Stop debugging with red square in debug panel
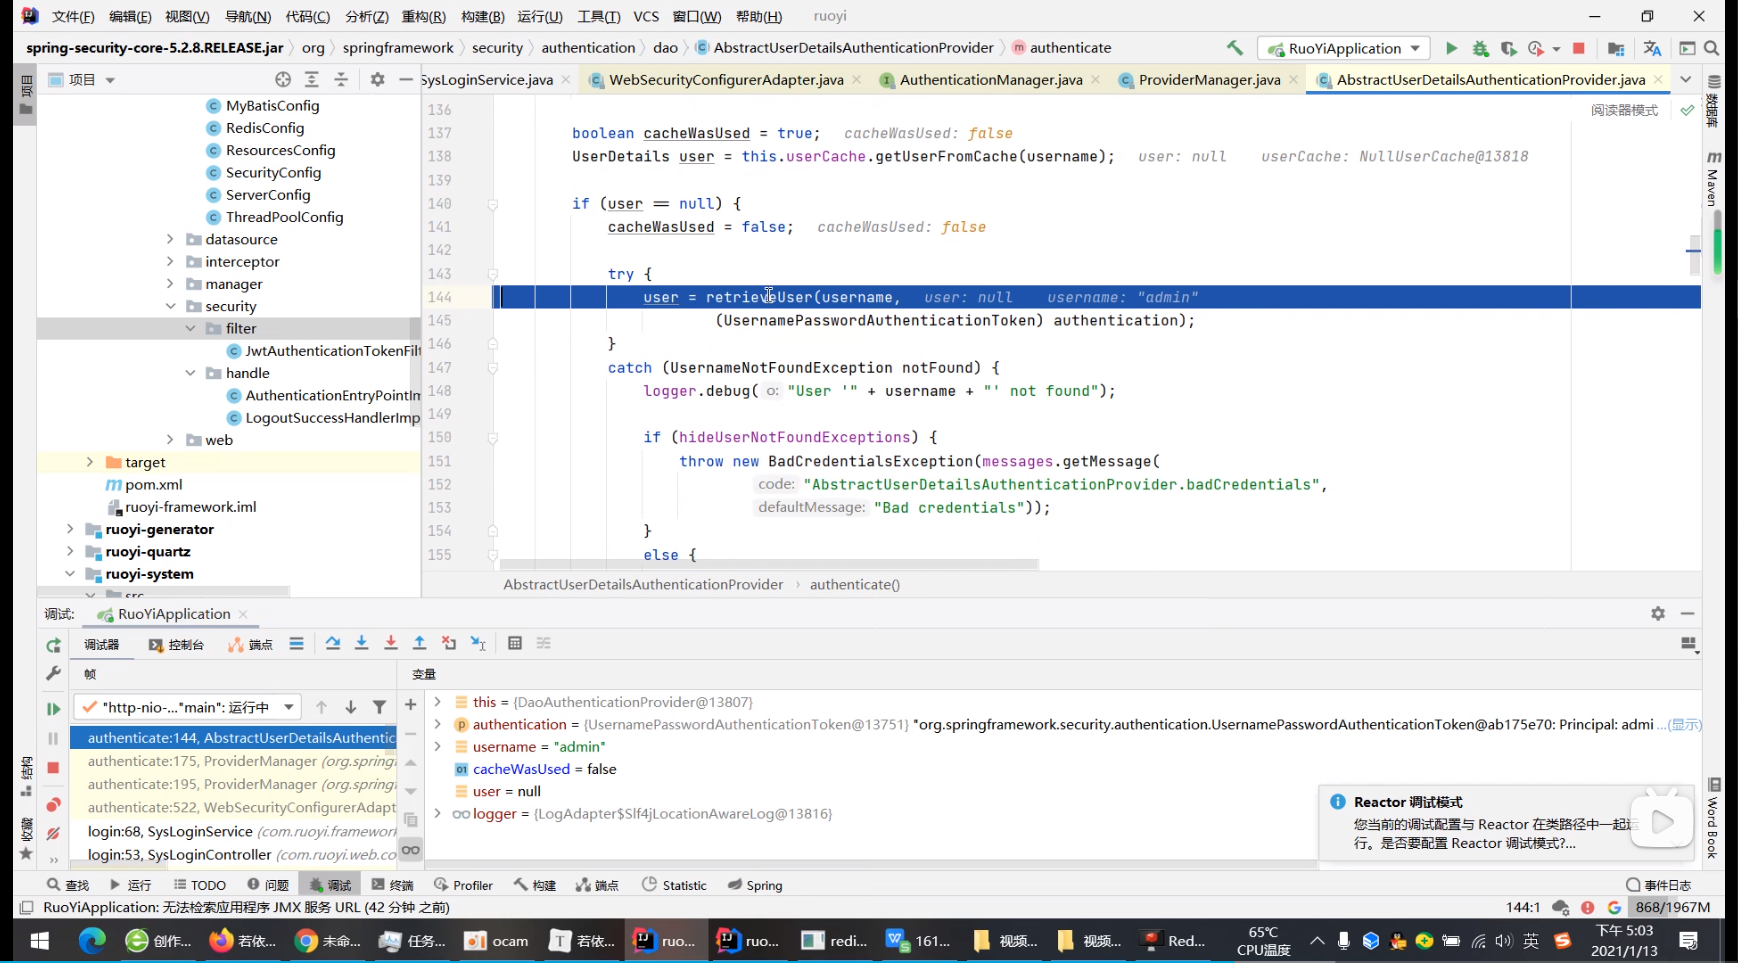Image resolution: width=1738 pixels, height=963 pixels. pos(53,768)
